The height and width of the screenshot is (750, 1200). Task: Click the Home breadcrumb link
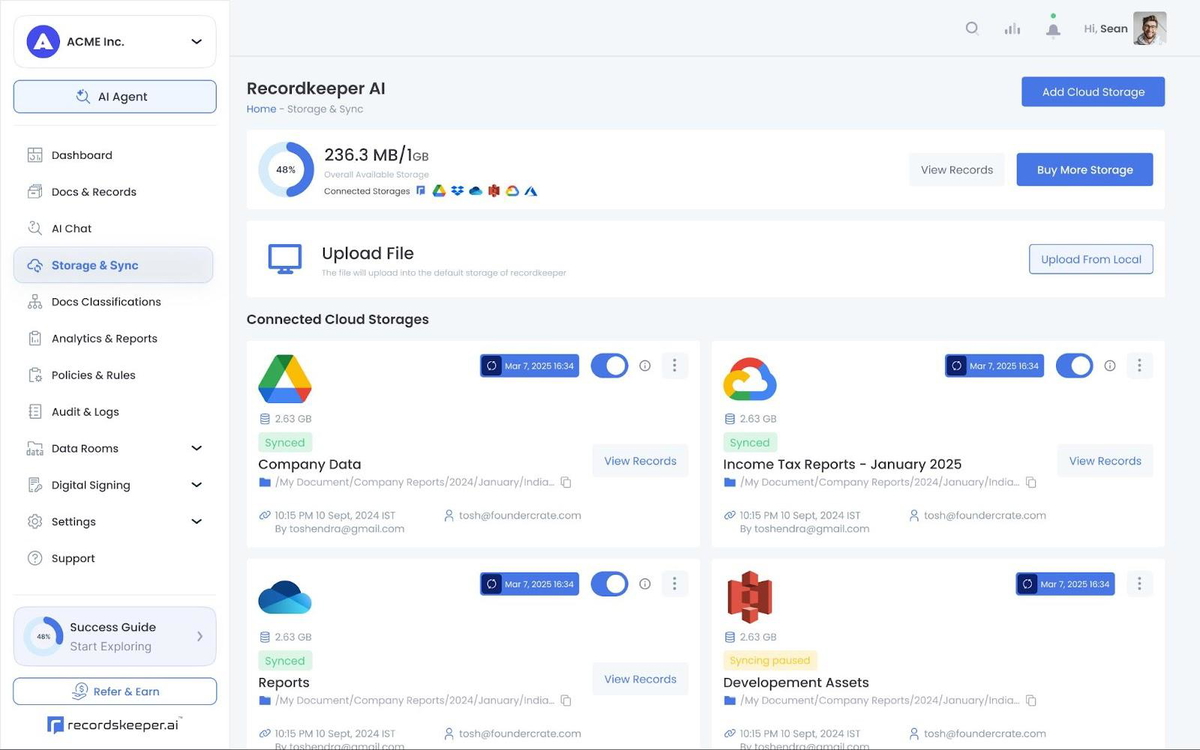[261, 109]
